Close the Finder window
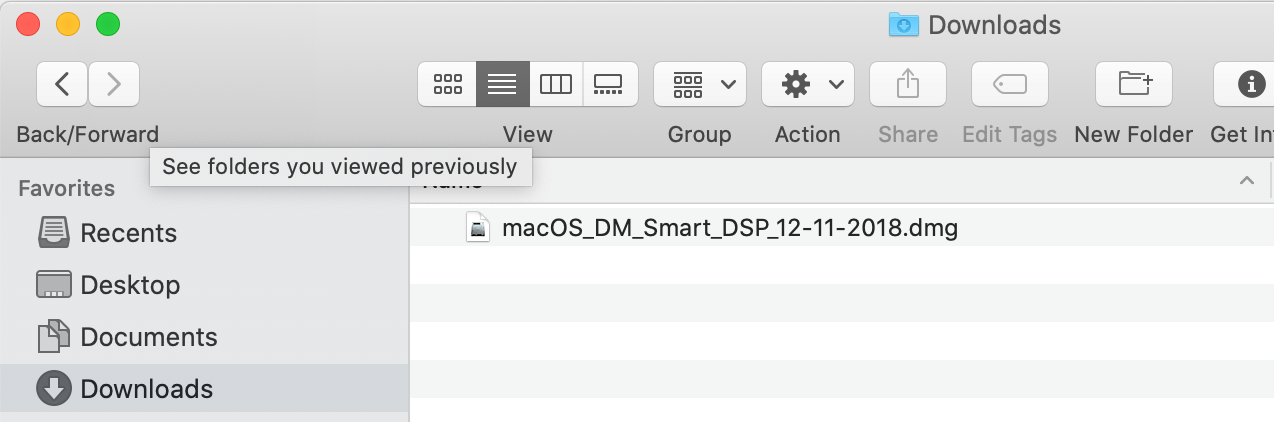 pyautogui.click(x=28, y=24)
